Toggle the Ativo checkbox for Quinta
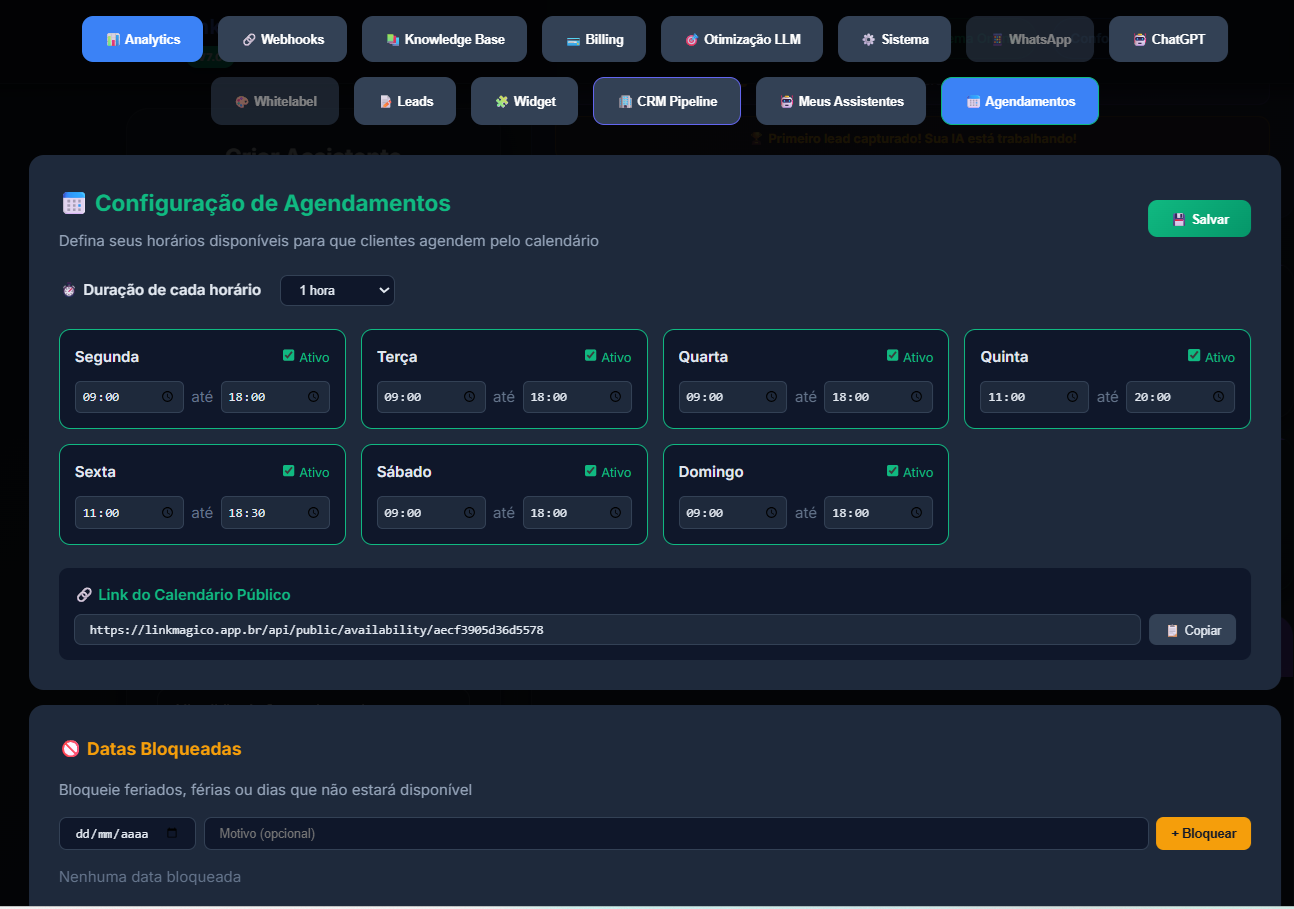The height and width of the screenshot is (909, 1294). coord(1194,356)
